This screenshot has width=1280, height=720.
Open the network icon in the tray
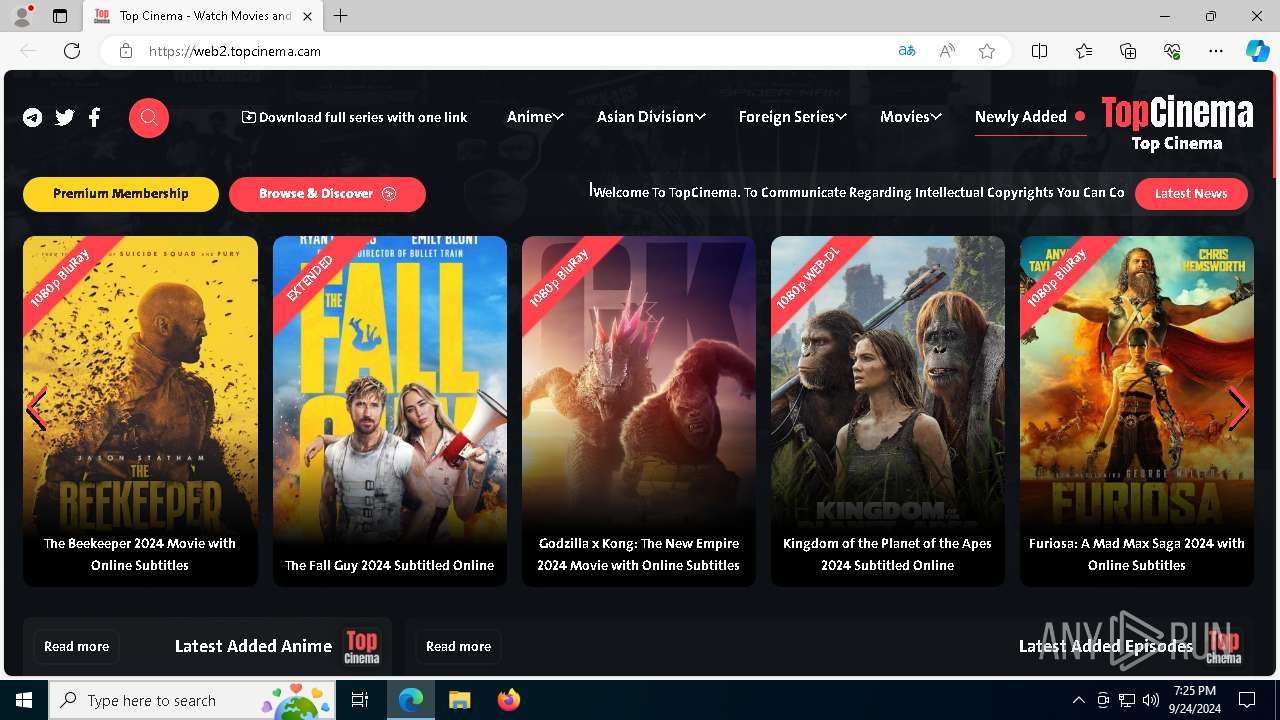point(1127,700)
